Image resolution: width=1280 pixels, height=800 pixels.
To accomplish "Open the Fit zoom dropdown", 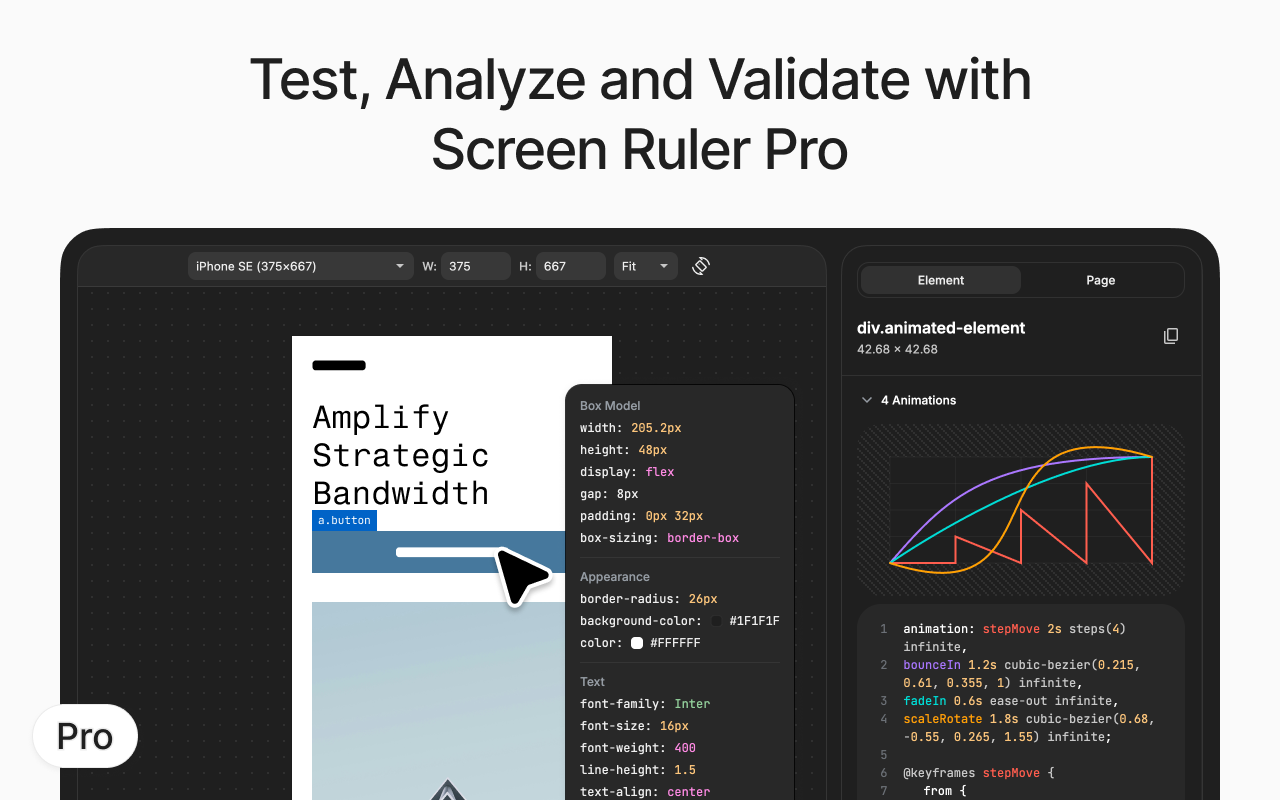I will point(645,266).
